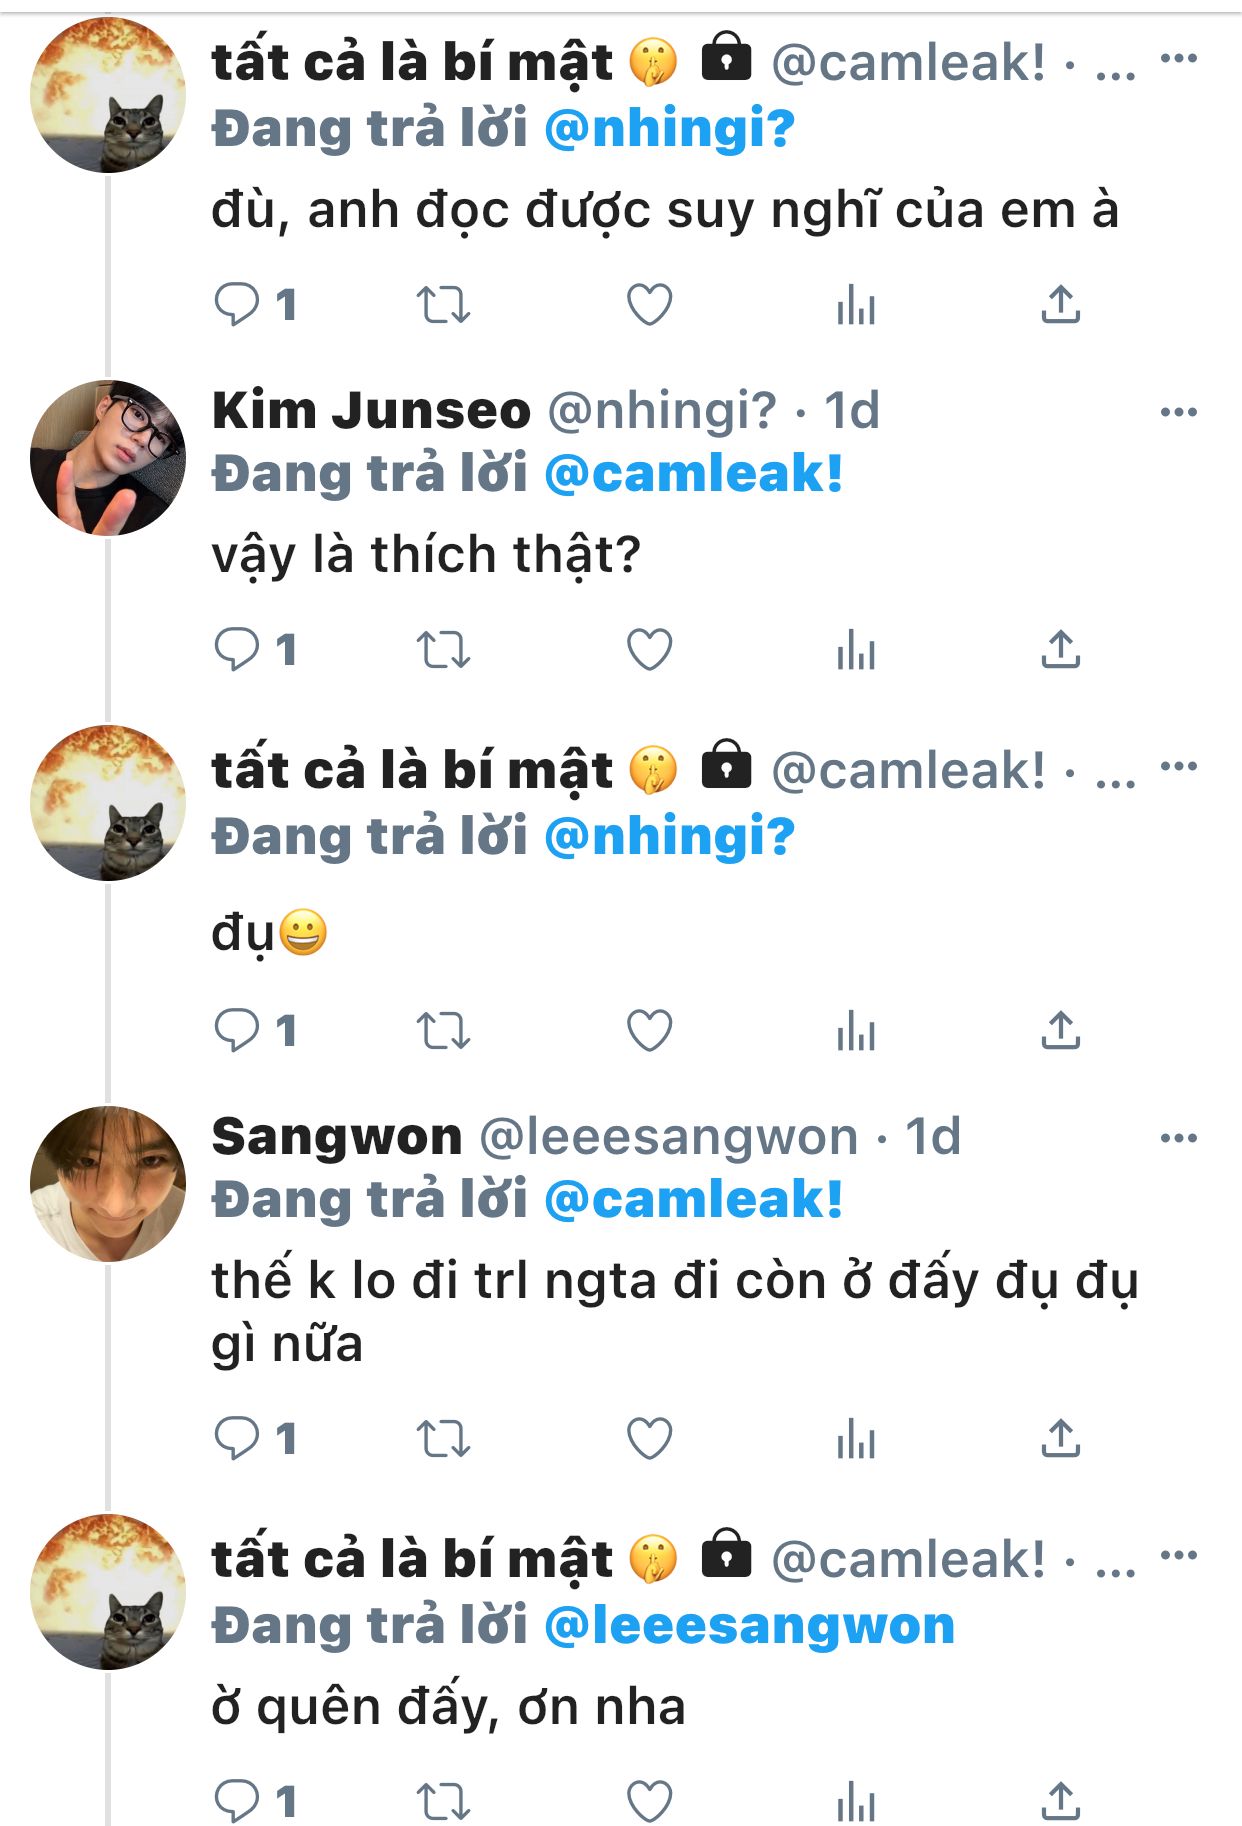
Task: Open Sangwon's profile by display name
Action: (x=337, y=1137)
